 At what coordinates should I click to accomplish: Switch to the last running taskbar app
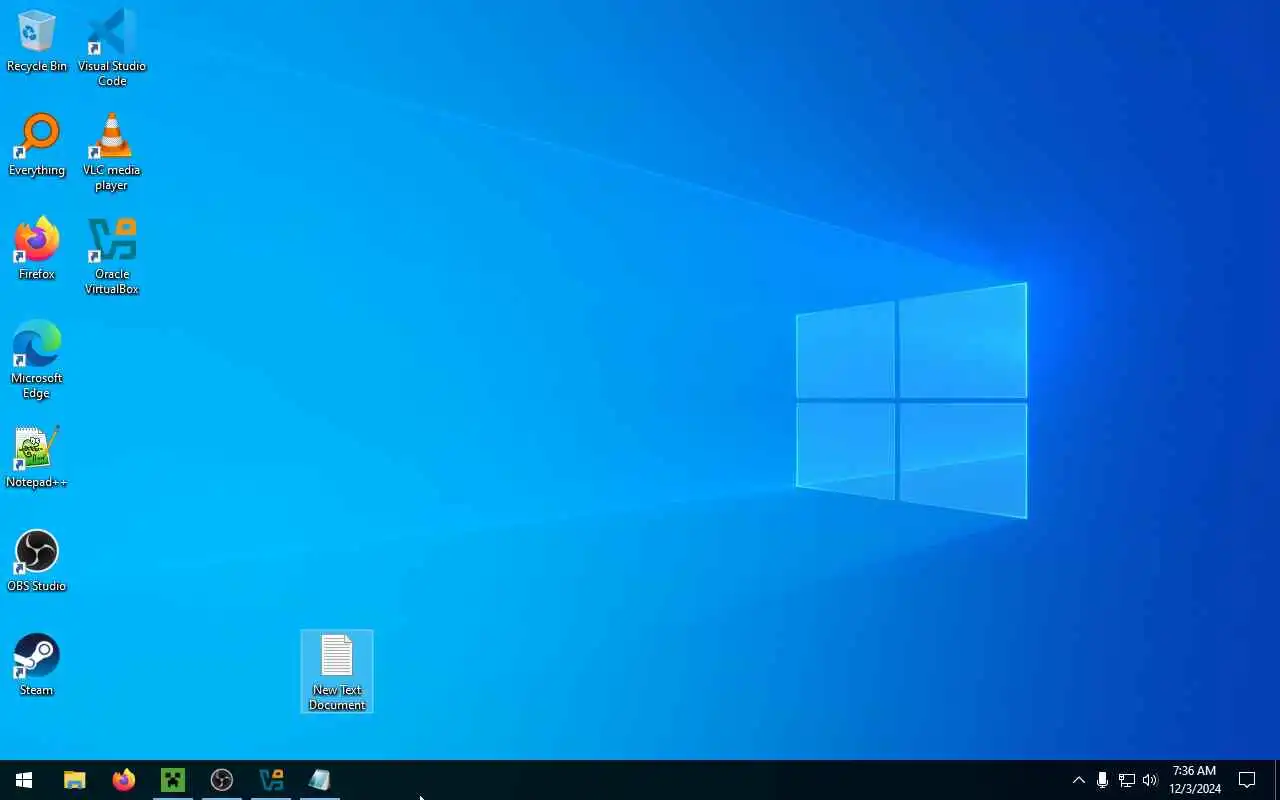tap(320, 780)
